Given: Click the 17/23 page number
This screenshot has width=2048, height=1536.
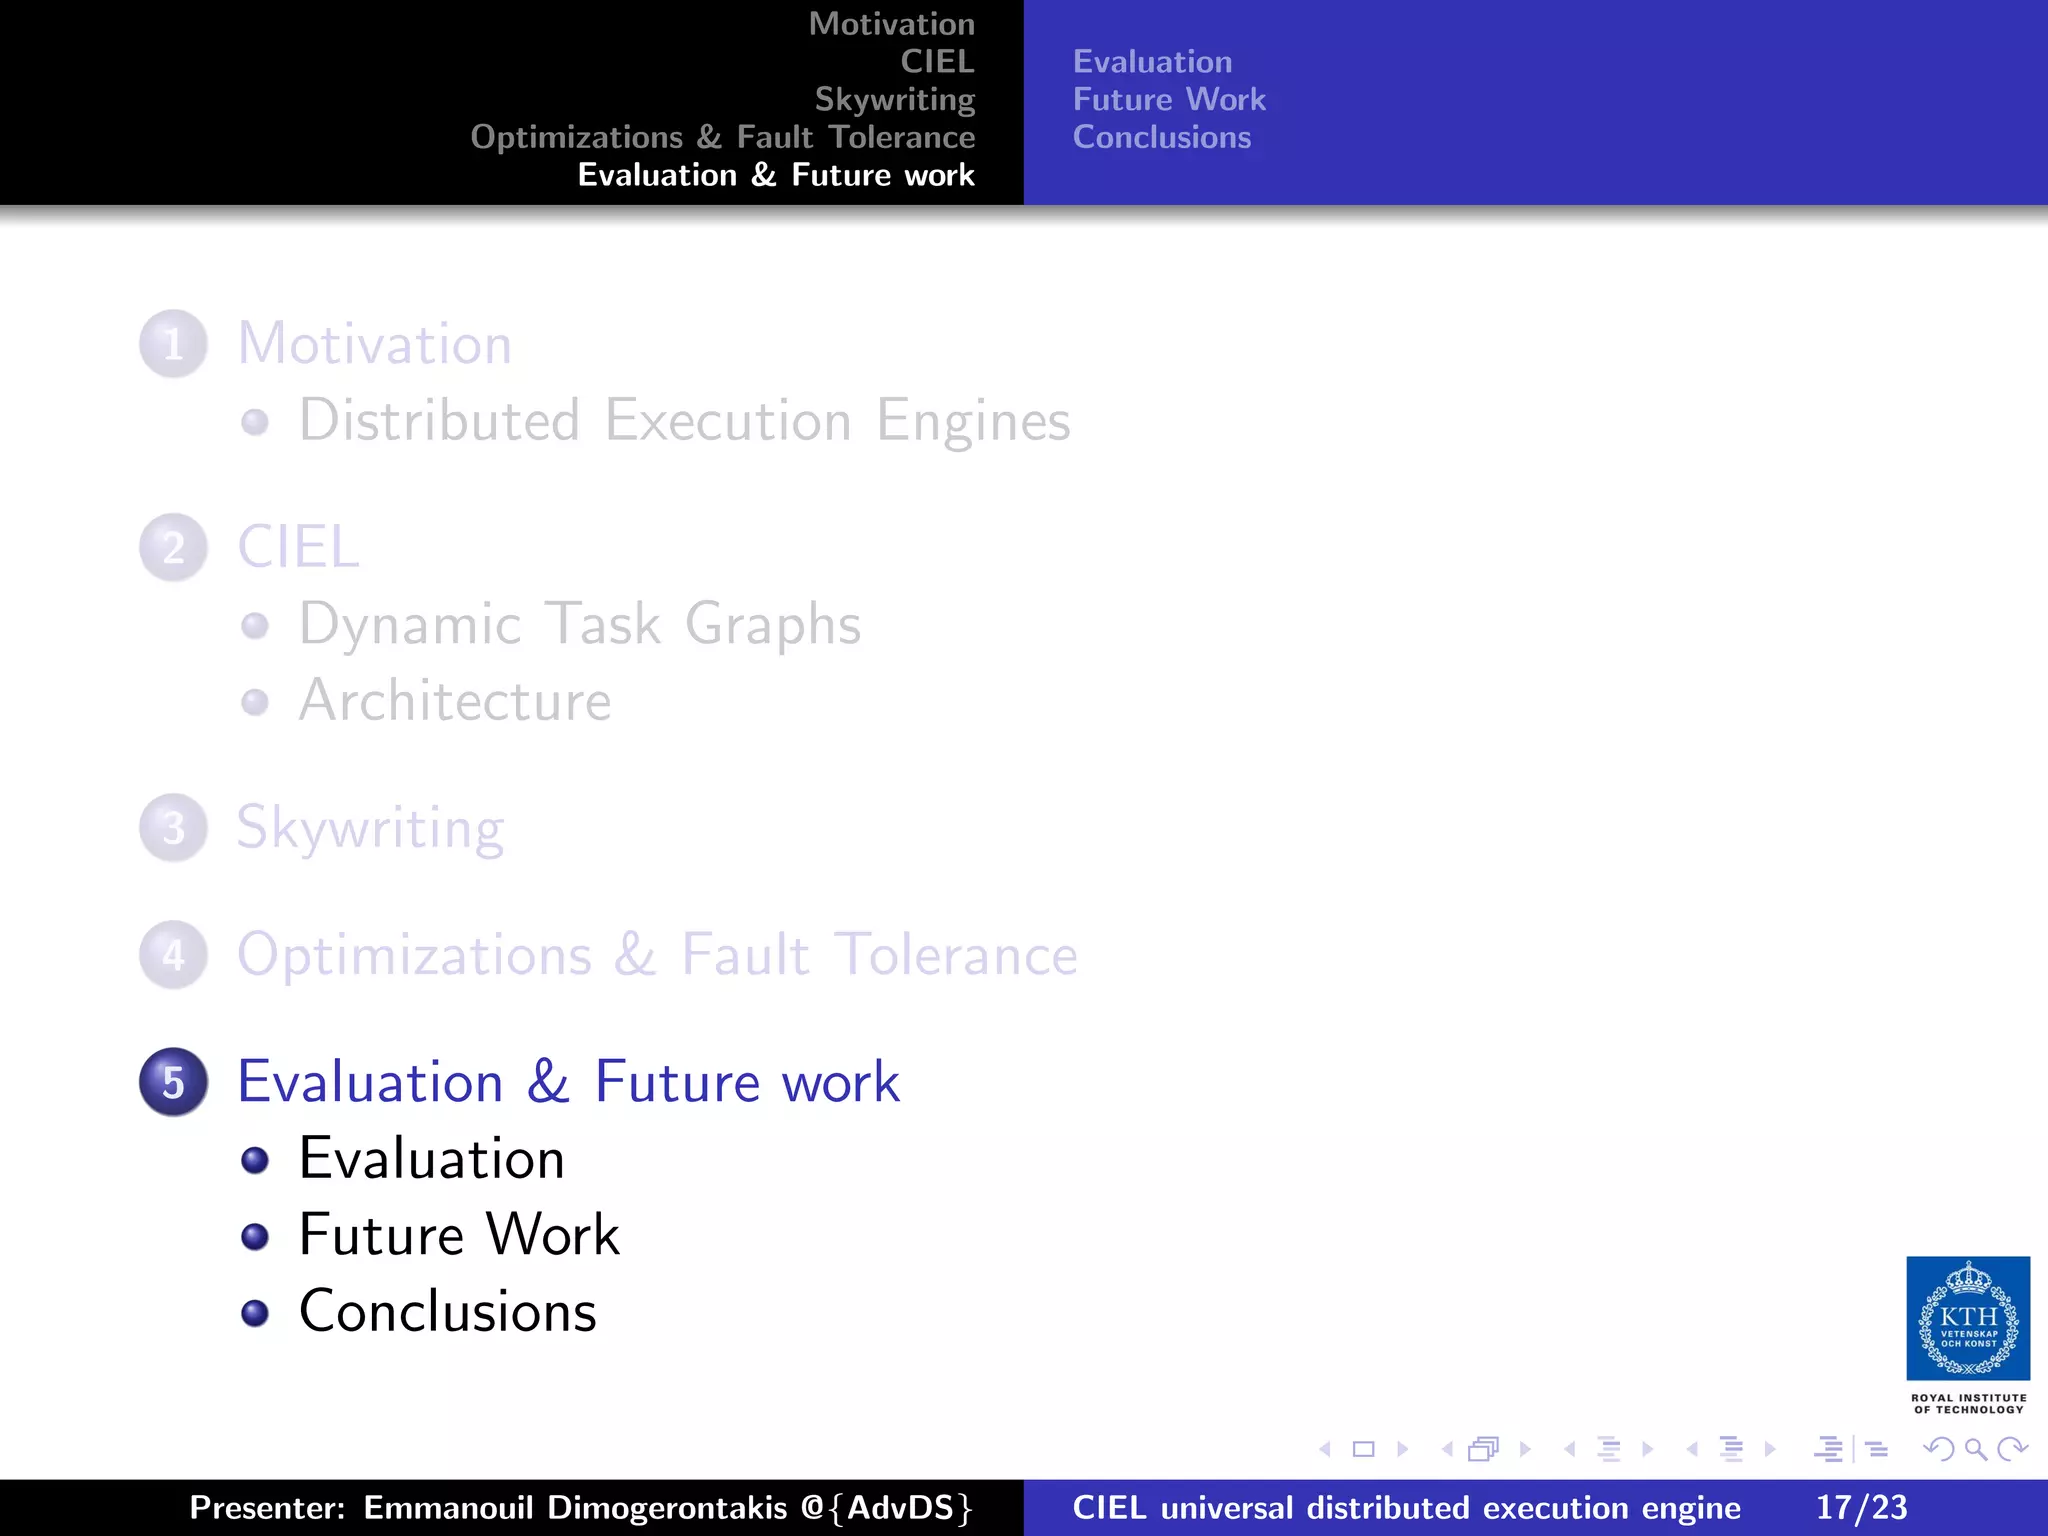Looking at the screenshot, I should point(1861,1508).
